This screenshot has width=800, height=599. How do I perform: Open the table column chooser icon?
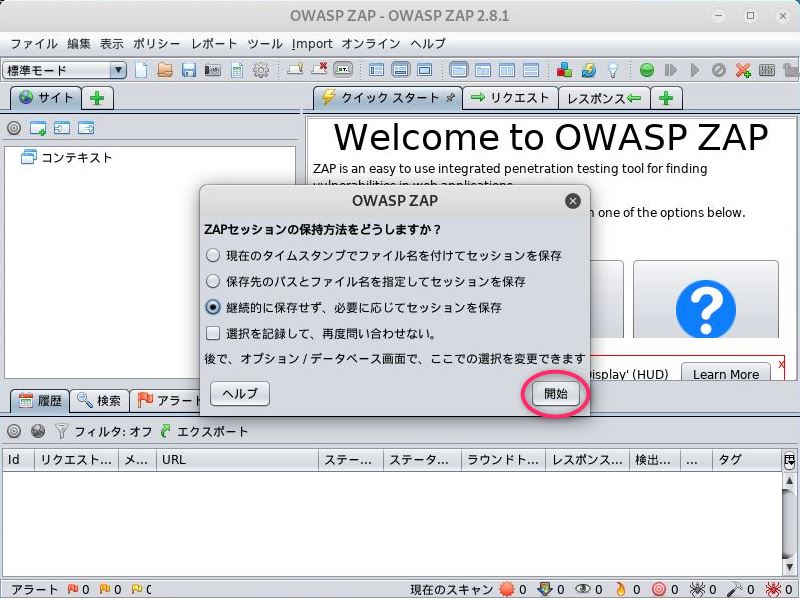pyautogui.click(x=789, y=460)
